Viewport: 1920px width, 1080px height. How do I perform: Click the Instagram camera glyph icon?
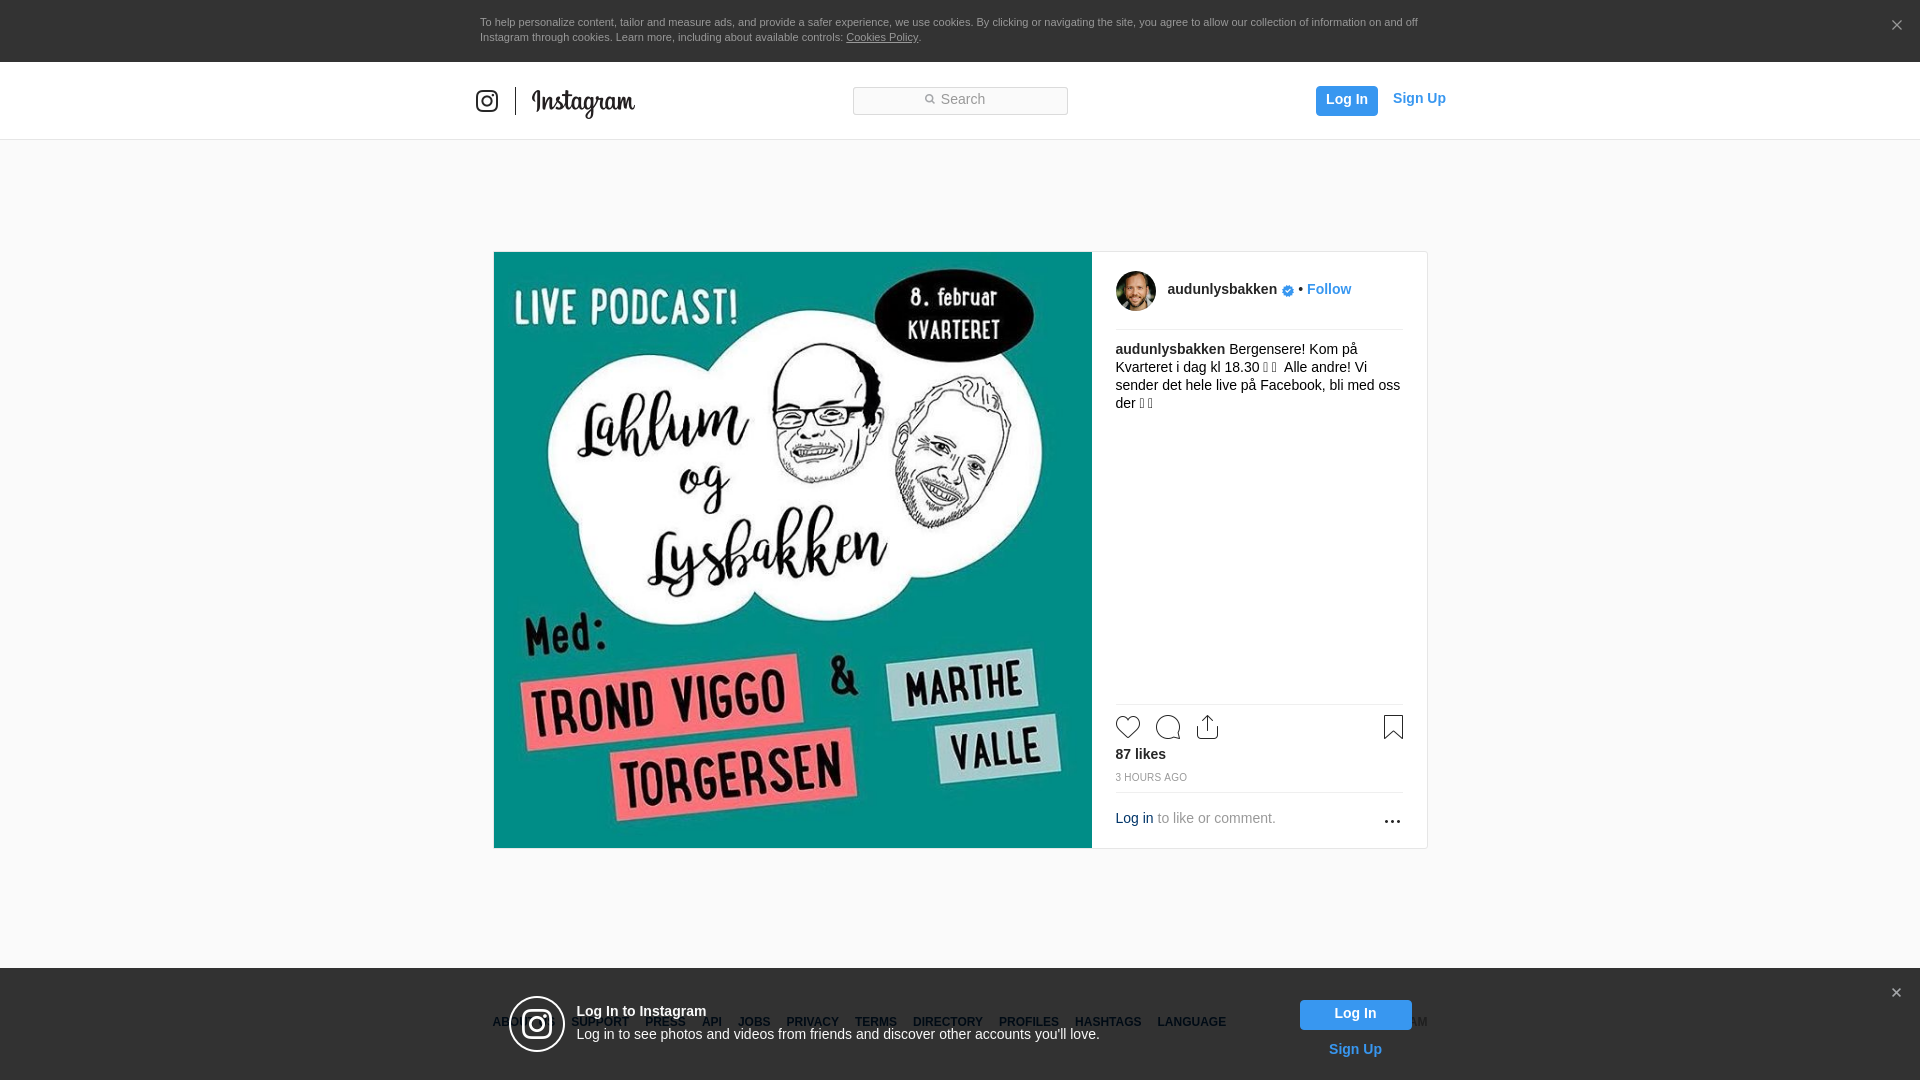point(487,101)
